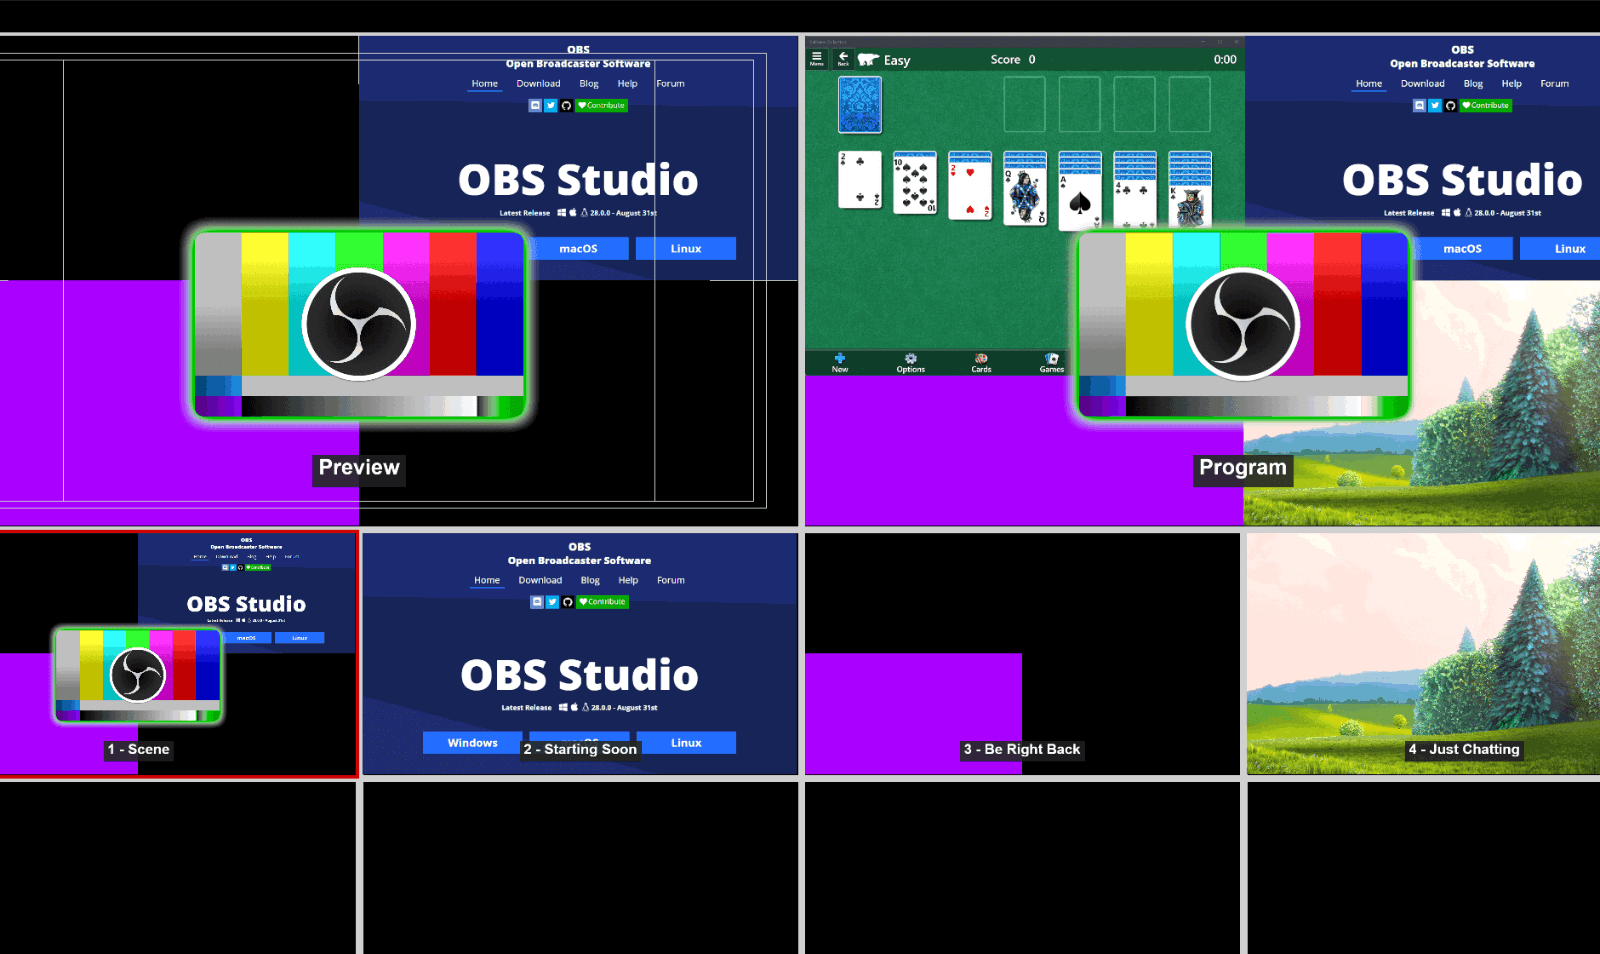Start a new game in Solitaire
The width and height of the screenshot is (1600, 954).
tap(839, 360)
